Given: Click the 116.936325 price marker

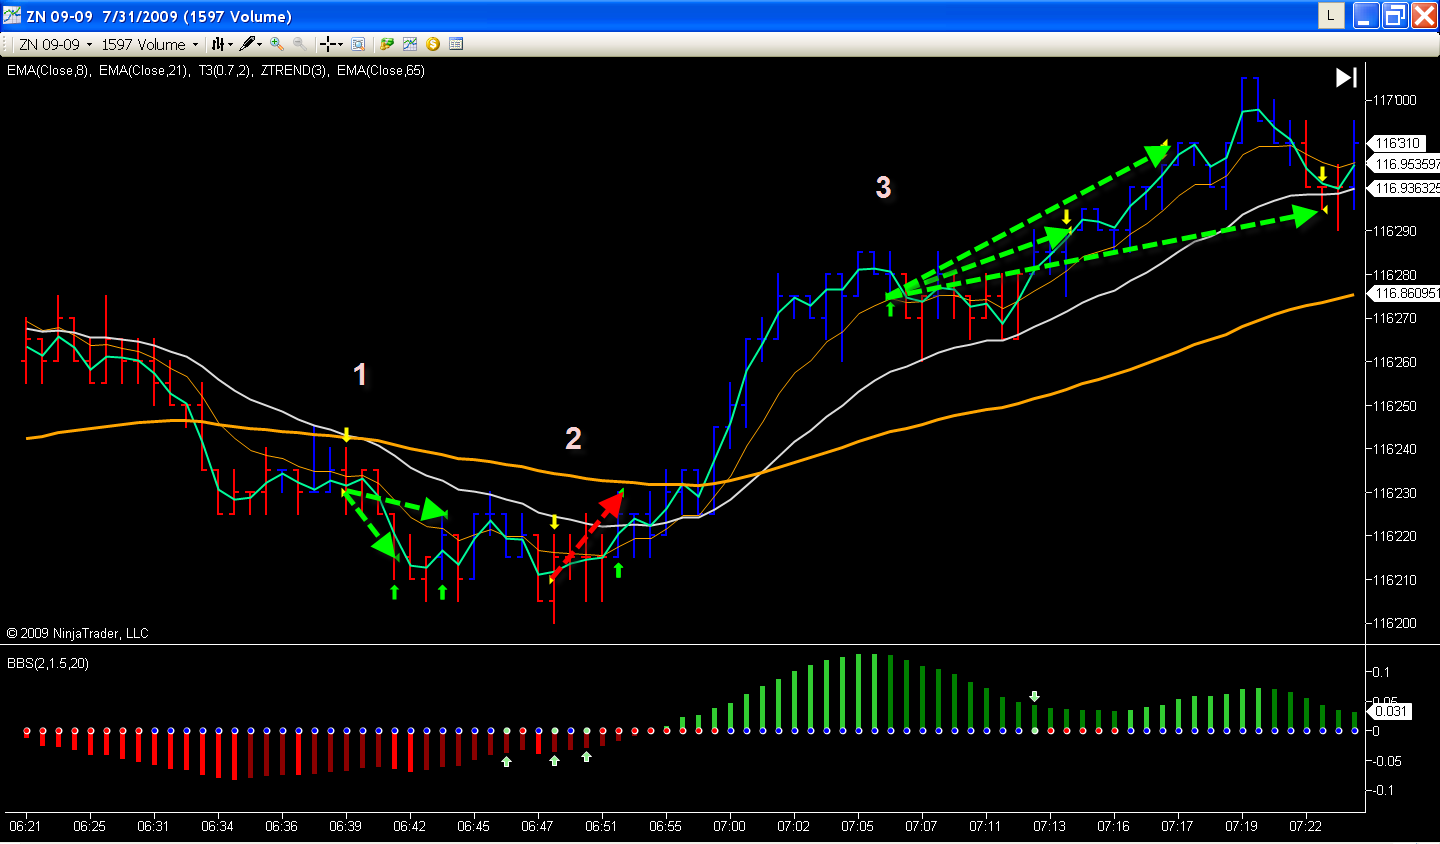Looking at the screenshot, I should coord(1404,188).
